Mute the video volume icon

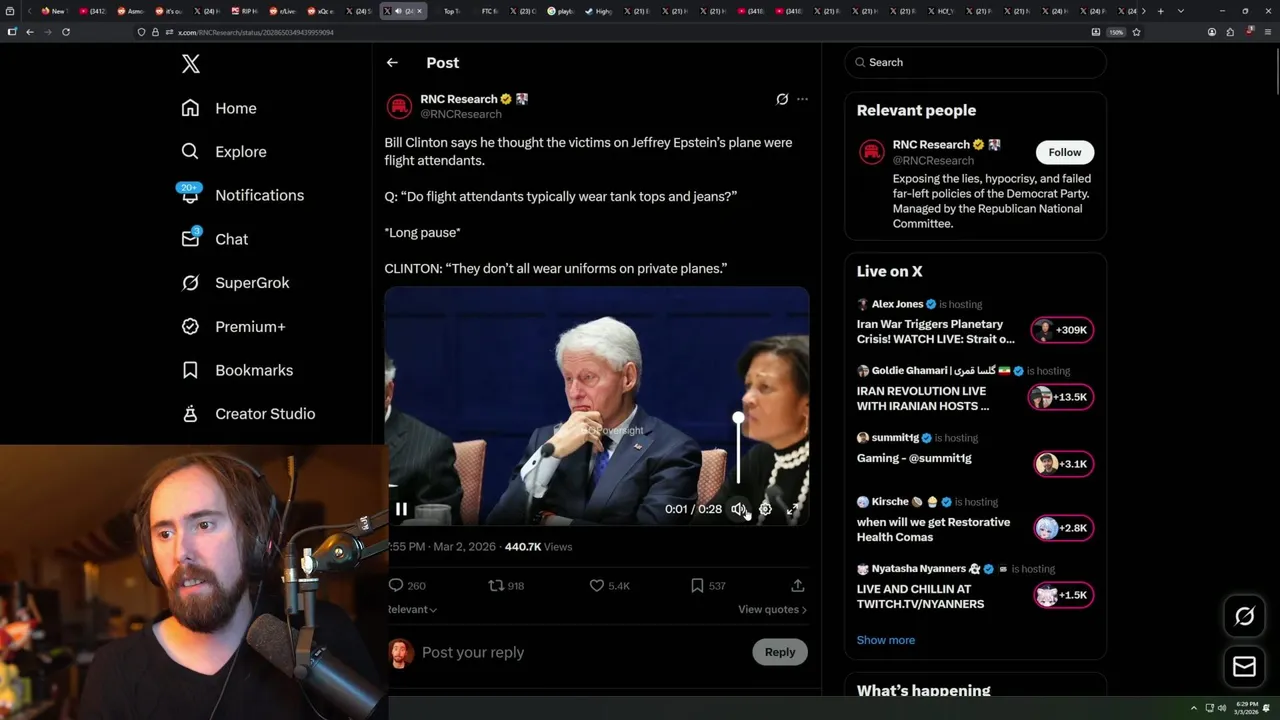click(x=738, y=509)
